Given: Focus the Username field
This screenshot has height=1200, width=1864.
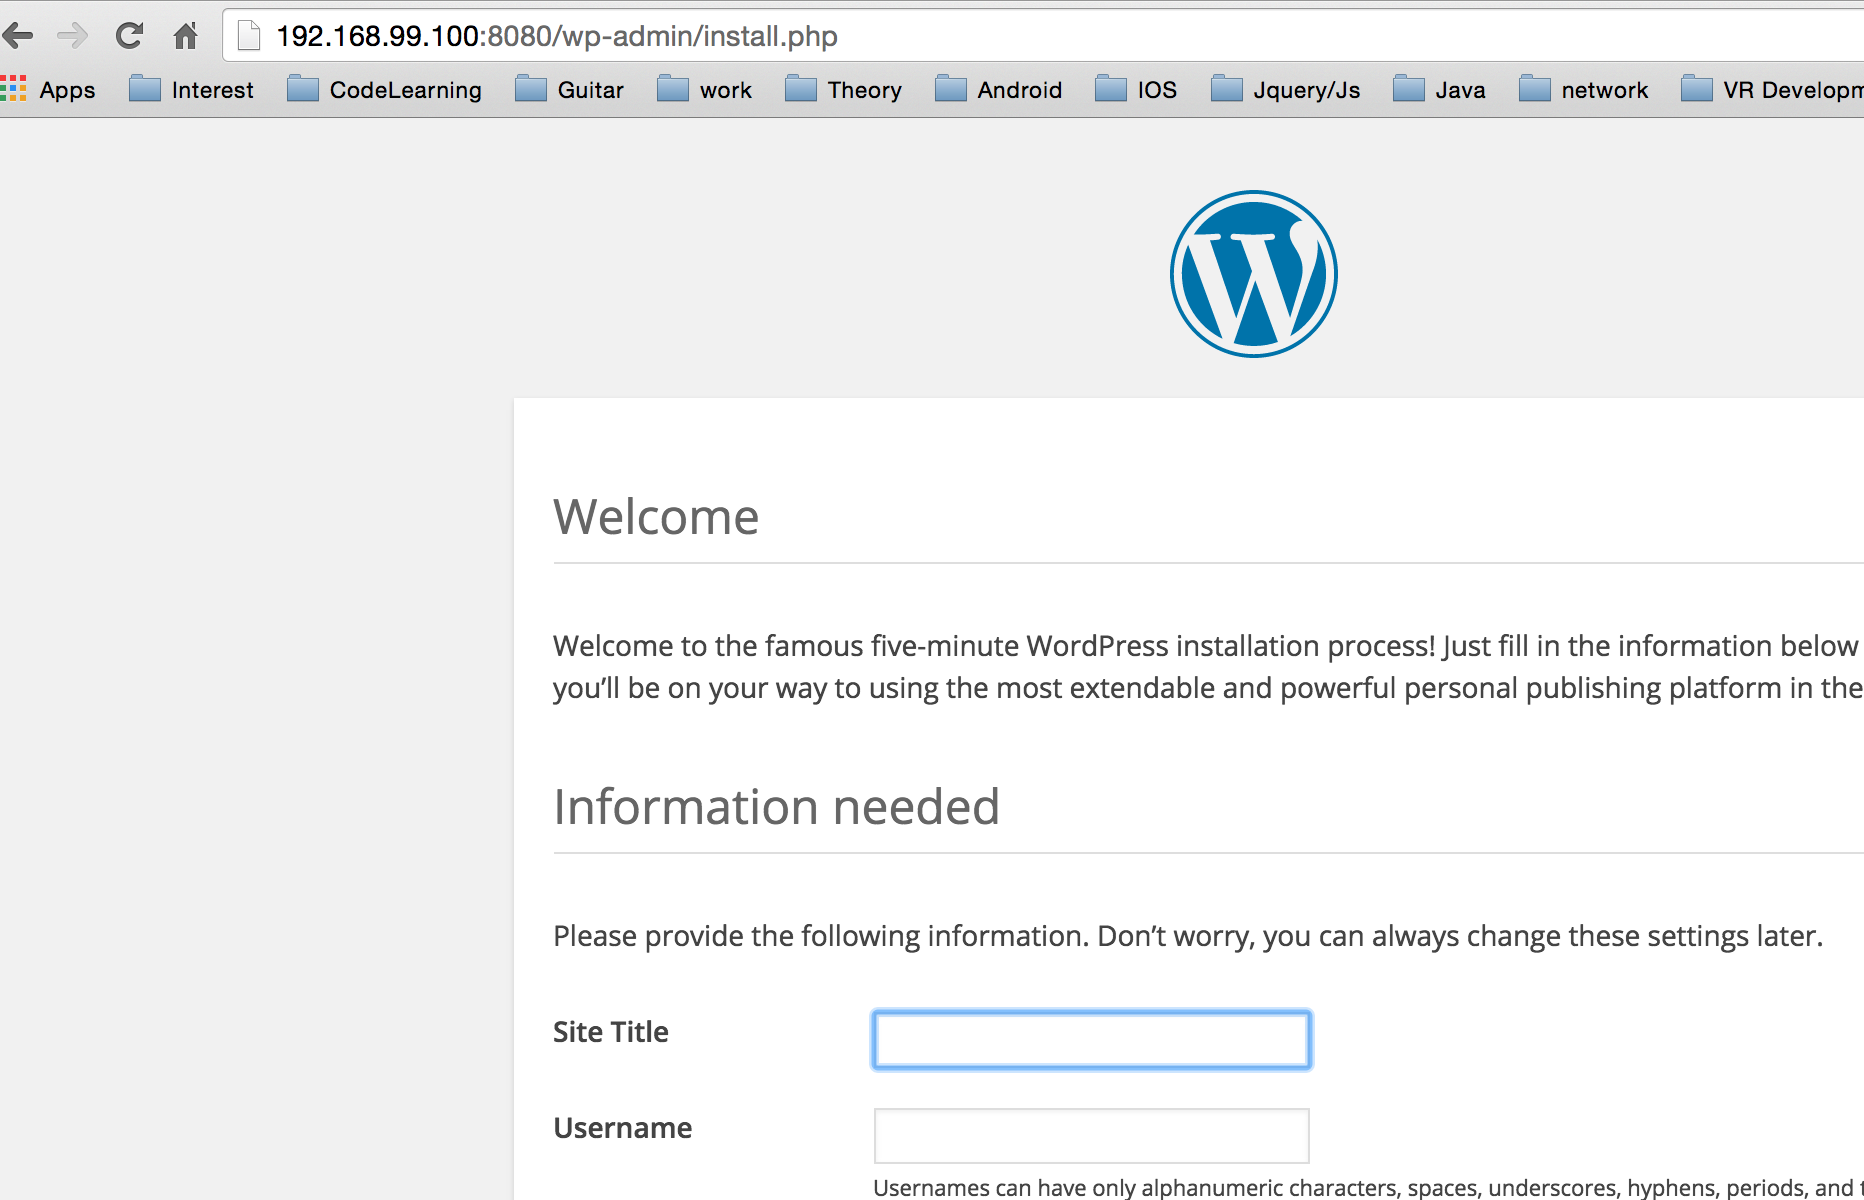Looking at the screenshot, I should [x=1092, y=1136].
